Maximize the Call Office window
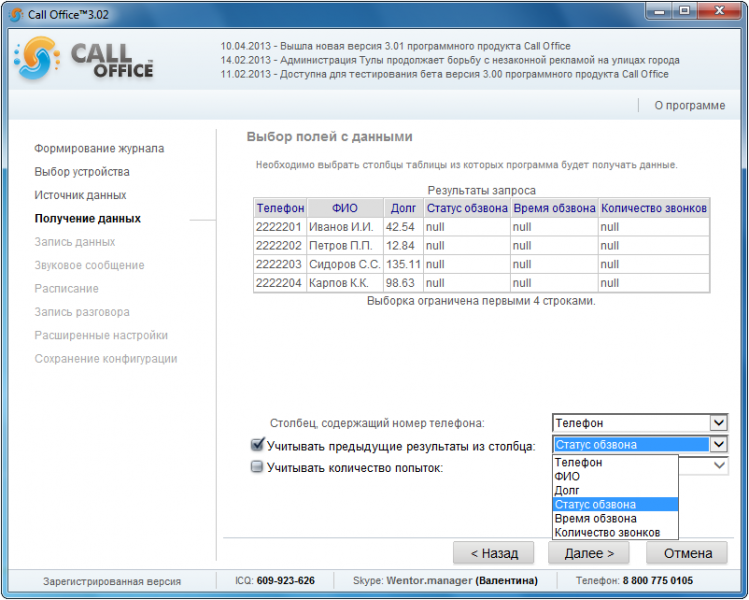Viewport: 749px width, 600px height. (x=684, y=11)
